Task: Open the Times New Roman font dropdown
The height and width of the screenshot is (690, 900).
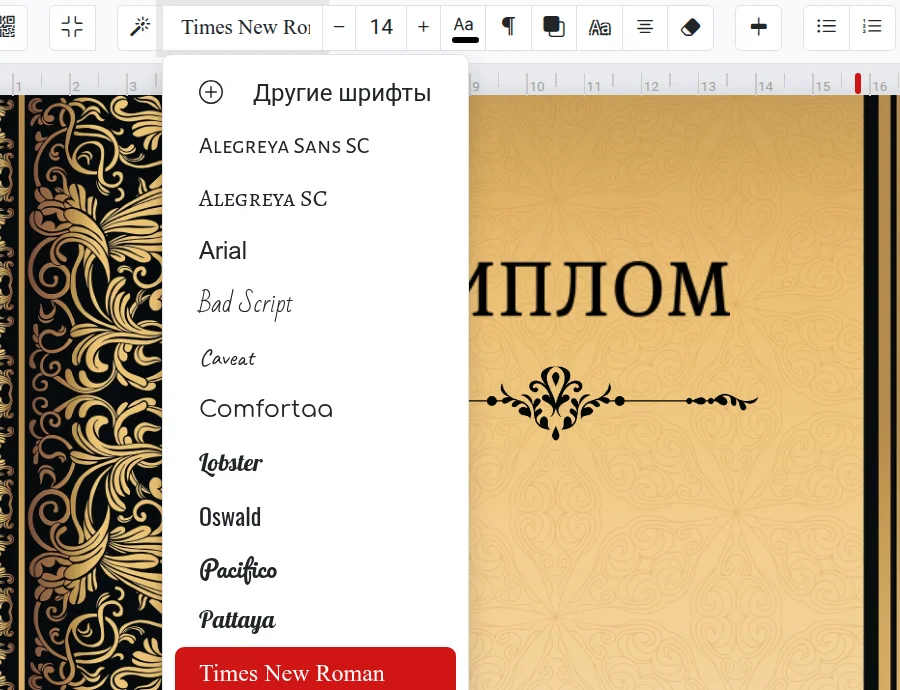Action: click(x=243, y=27)
